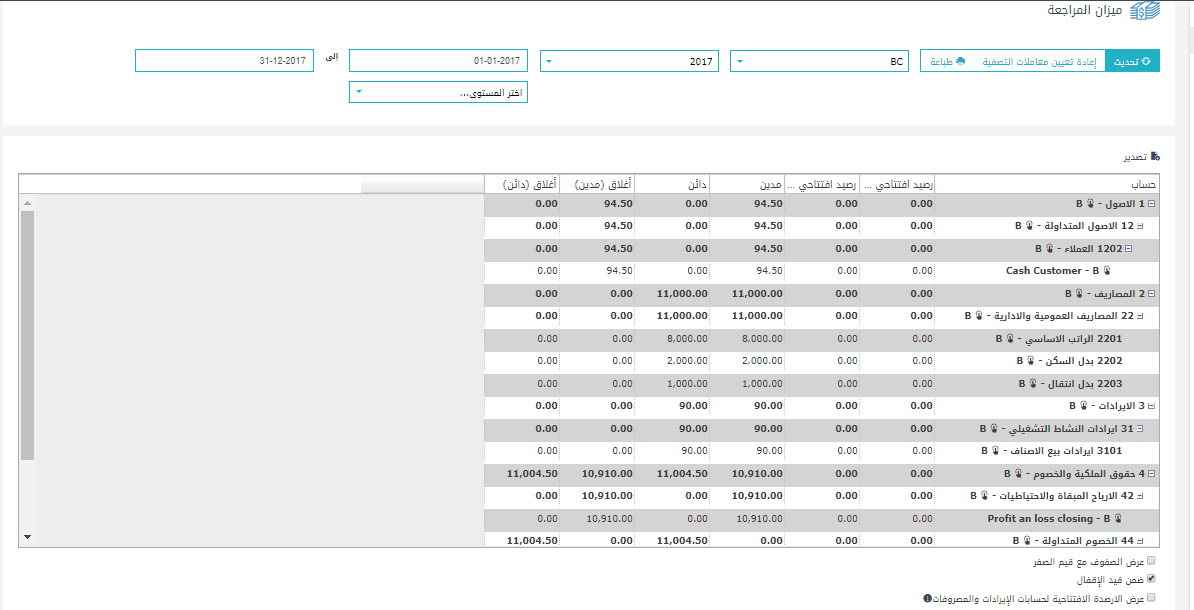Screen dimensions: 1194x610
Task: Click the icon next to account 2201
Action: point(1010,339)
